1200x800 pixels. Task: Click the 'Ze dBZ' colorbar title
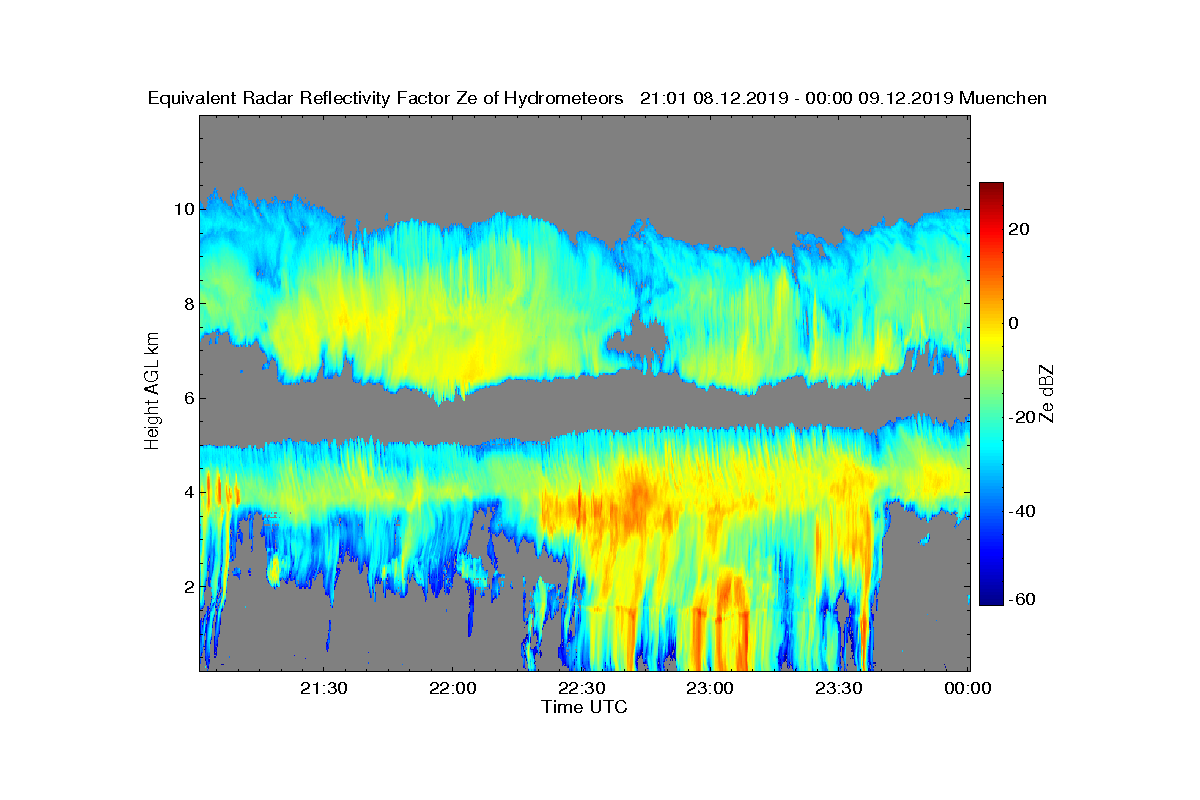1048,393
